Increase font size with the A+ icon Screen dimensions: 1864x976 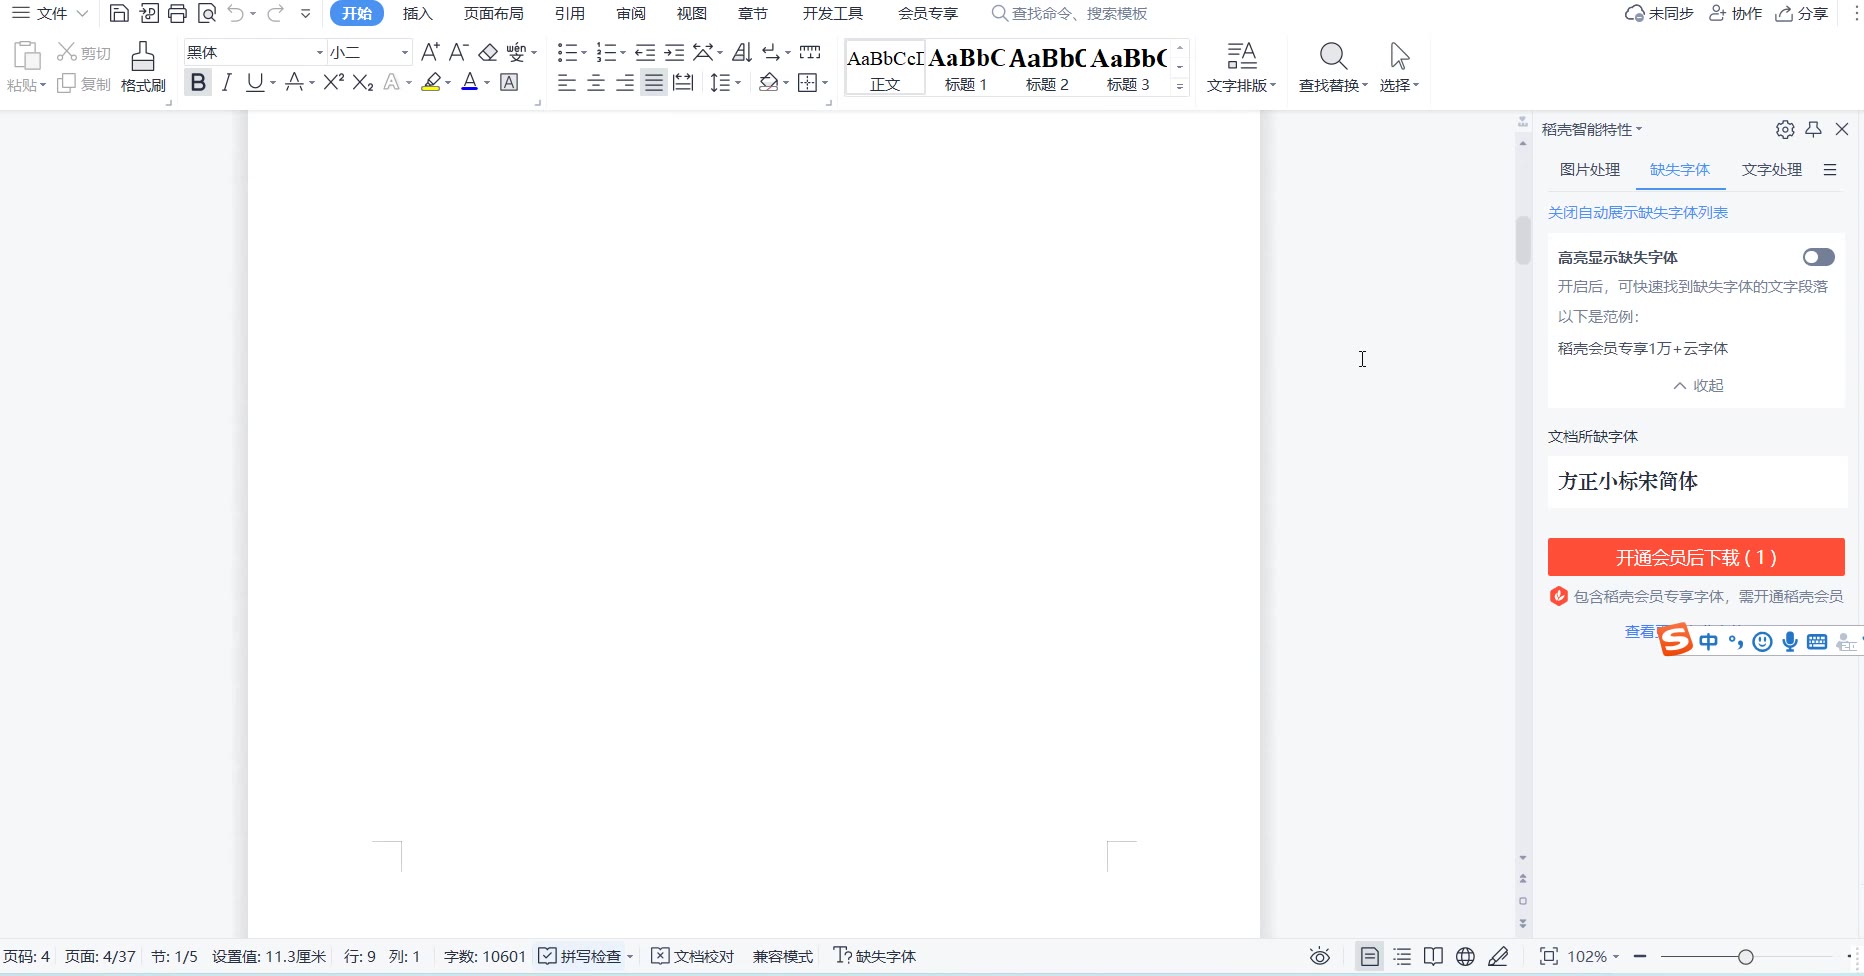(430, 52)
